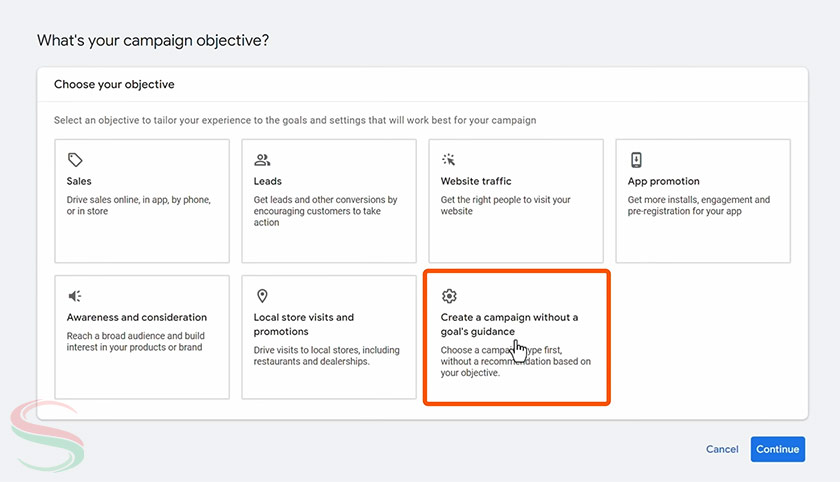This screenshot has width=840, height=482.
Task: Click the App promotion card description text
Action: coord(699,205)
